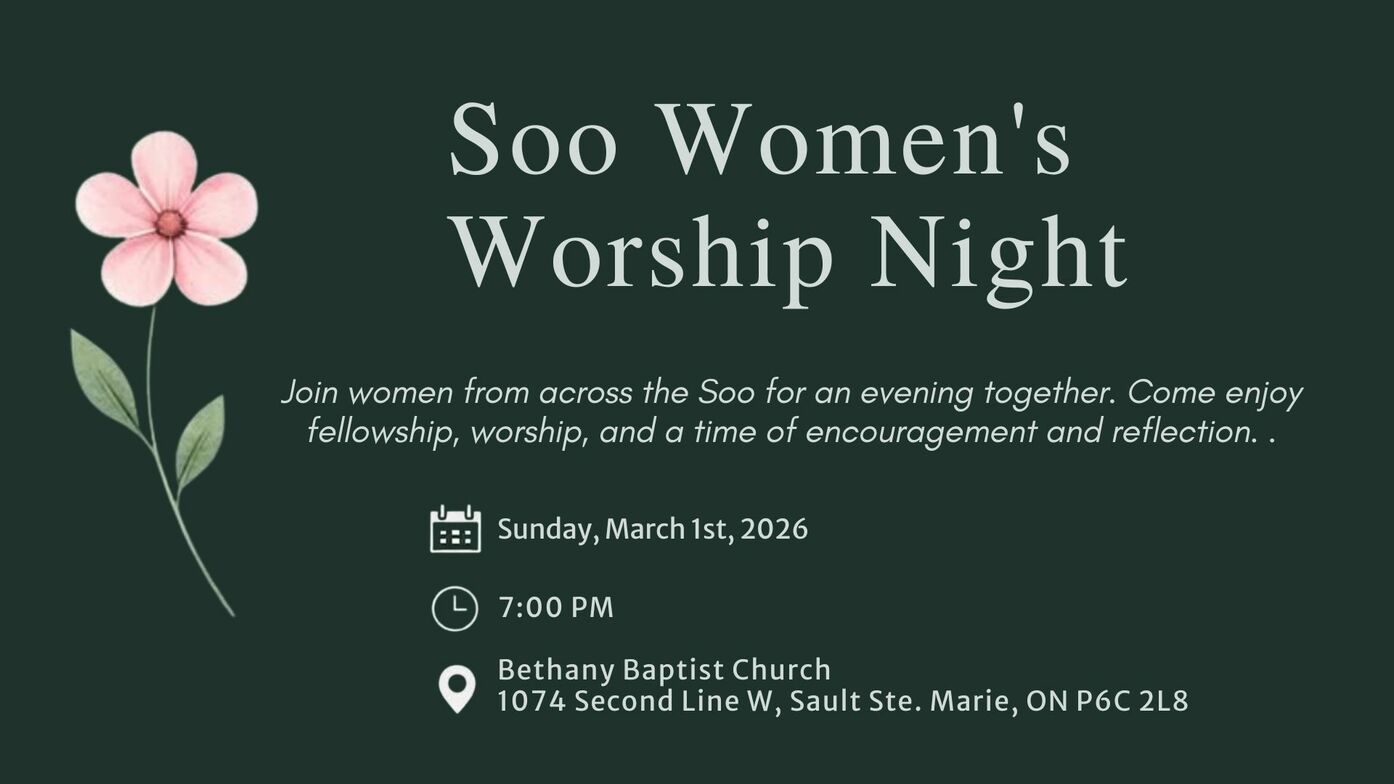Click the right green leaf

point(200,441)
